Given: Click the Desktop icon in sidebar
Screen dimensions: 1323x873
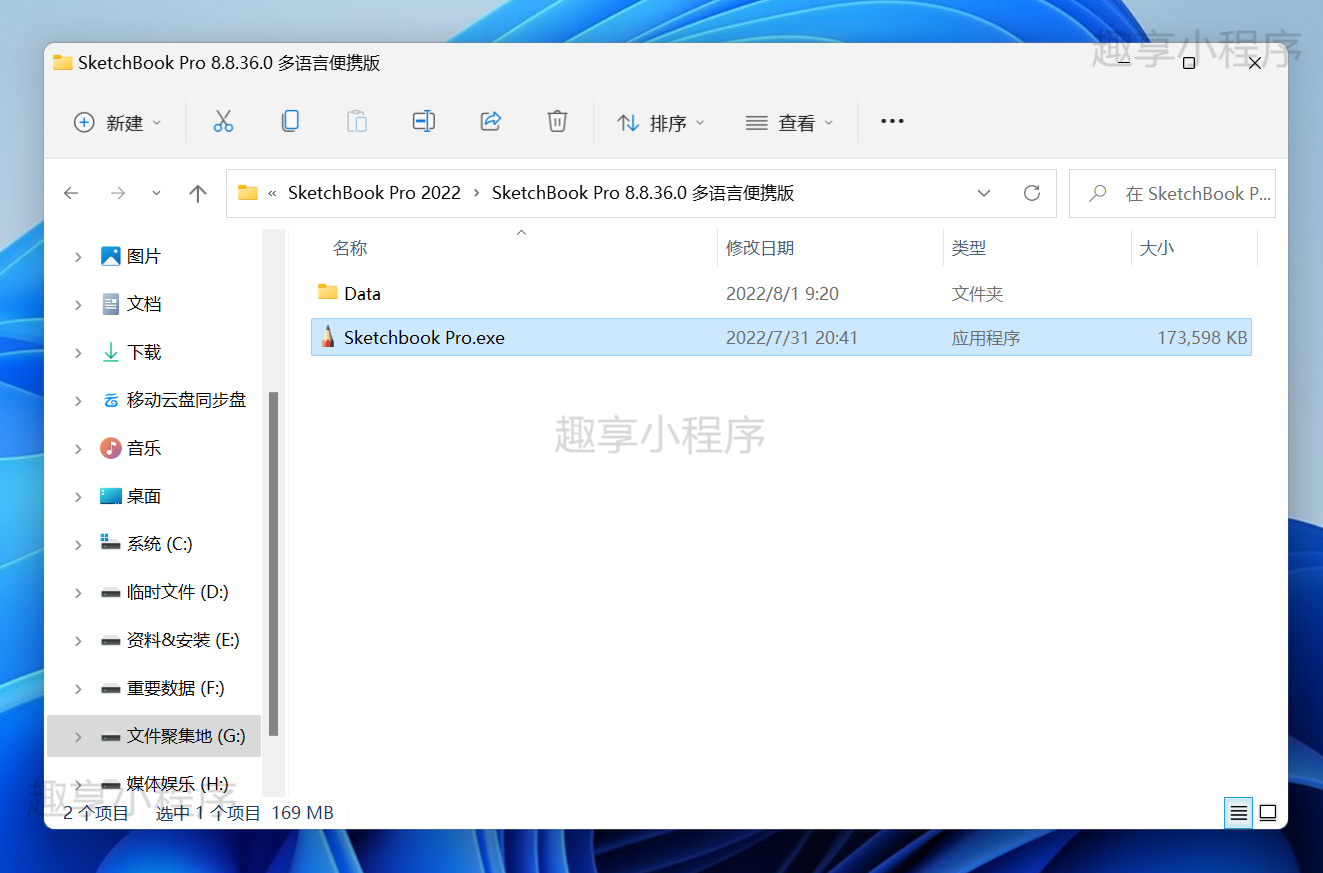Looking at the screenshot, I should pos(111,496).
